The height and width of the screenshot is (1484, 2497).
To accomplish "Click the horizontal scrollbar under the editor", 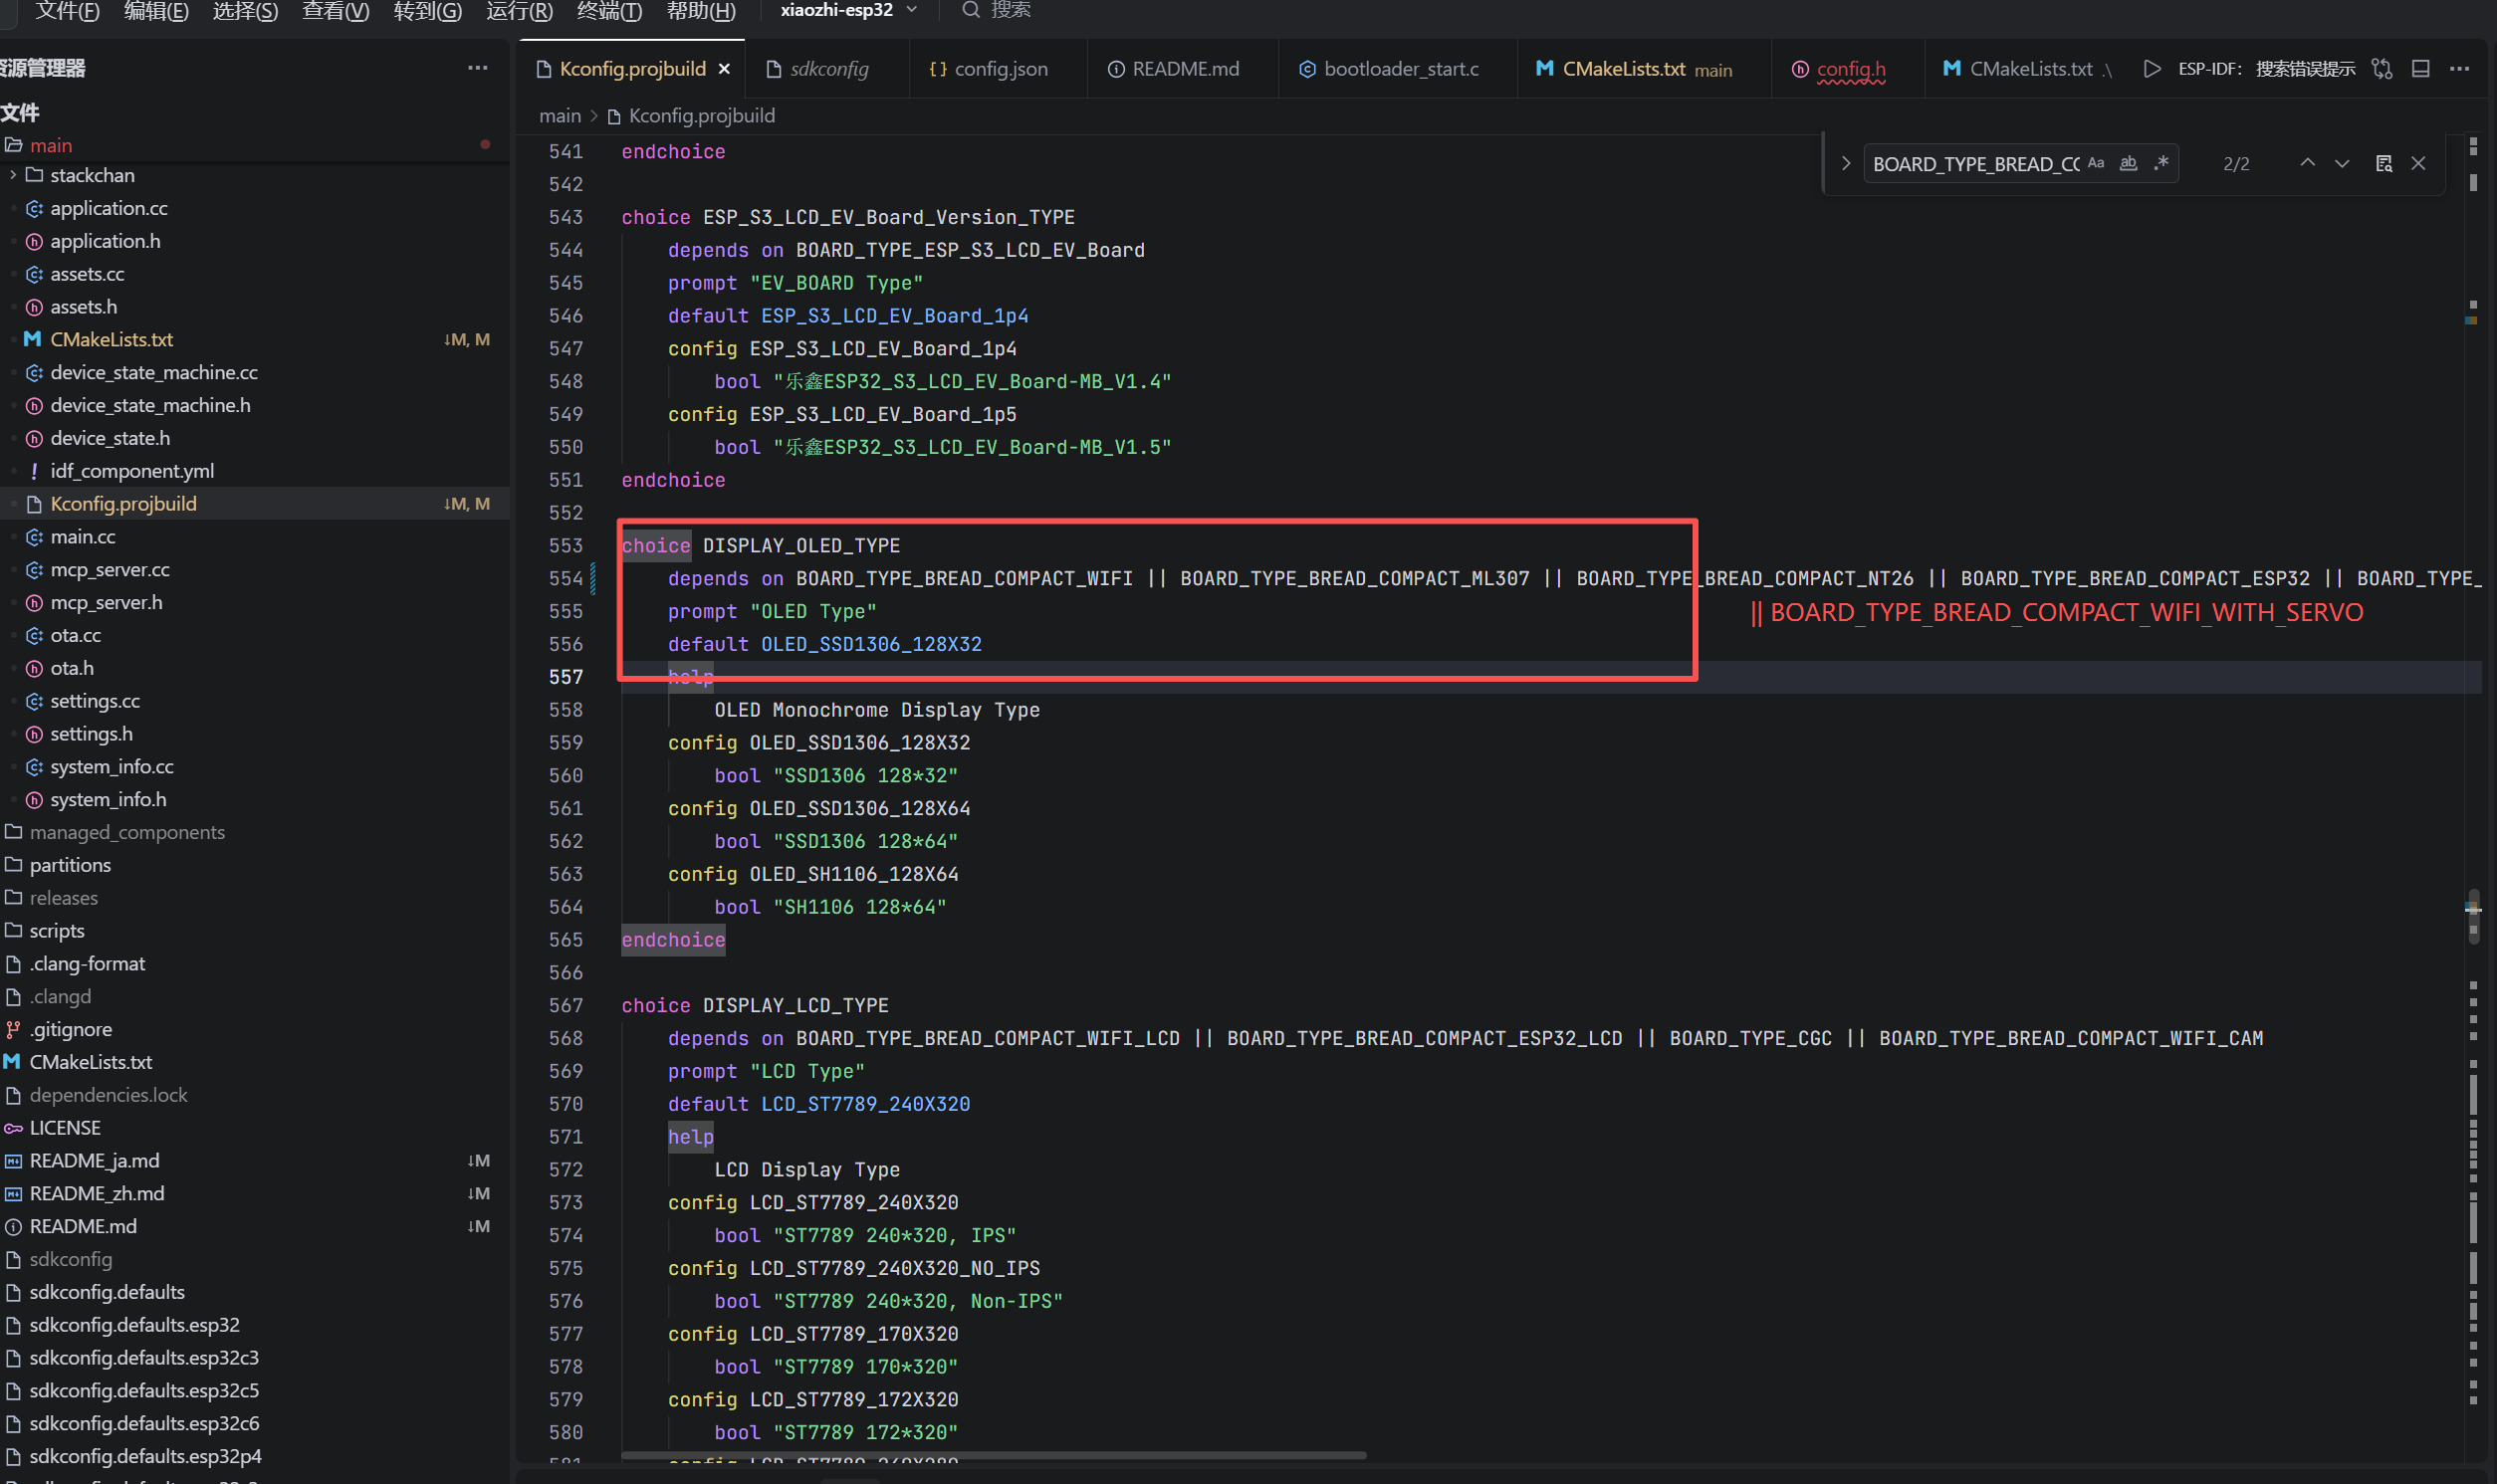I will pos(993,1455).
